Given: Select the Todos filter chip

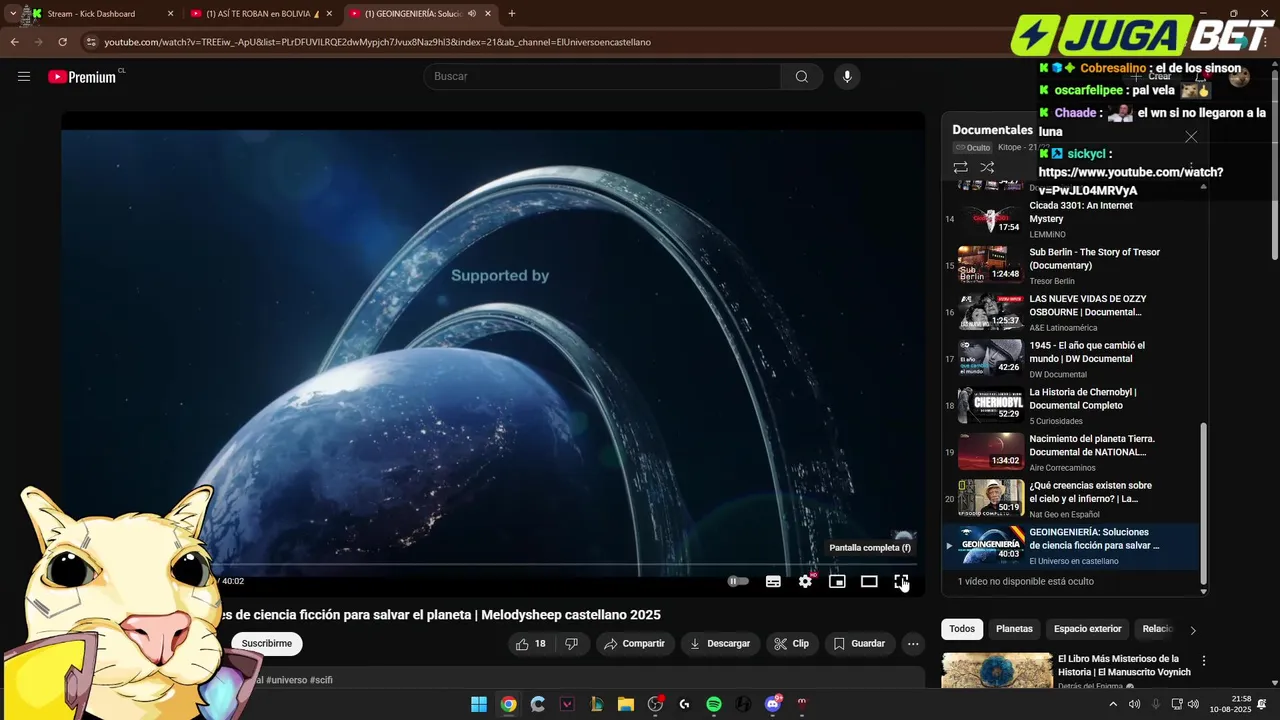Looking at the screenshot, I should pyautogui.click(x=962, y=629).
